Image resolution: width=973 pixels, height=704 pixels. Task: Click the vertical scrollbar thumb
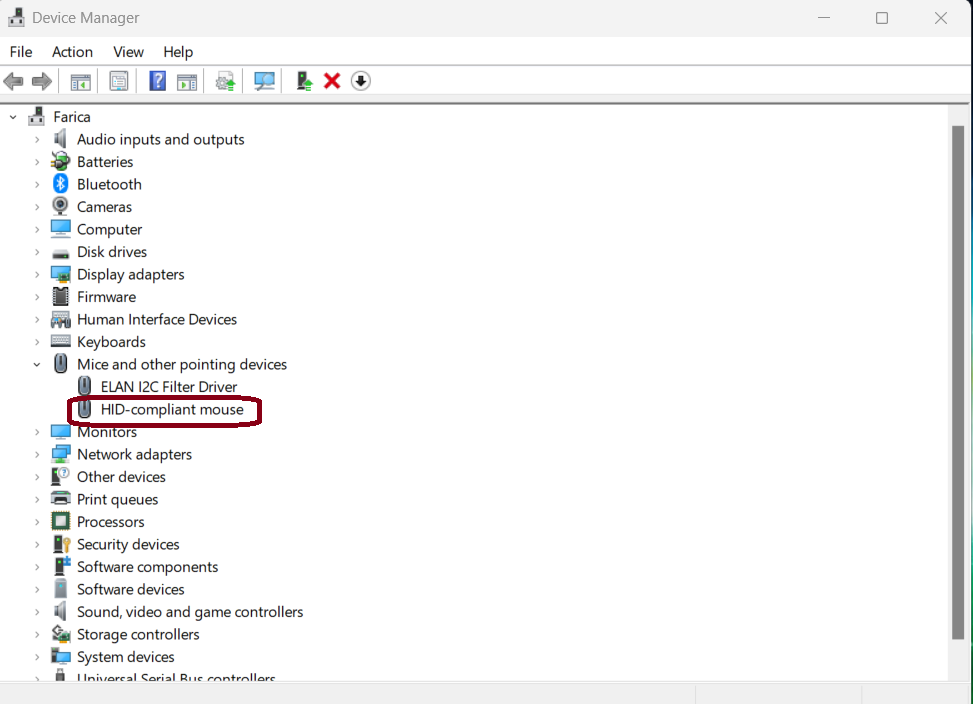coord(958,380)
